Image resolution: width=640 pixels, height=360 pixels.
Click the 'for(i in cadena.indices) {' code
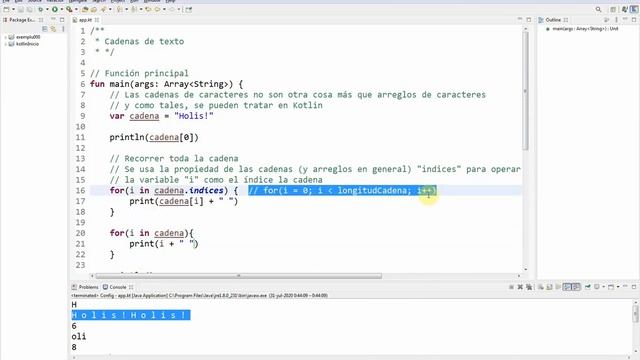pyautogui.click(x=173, y=190)
